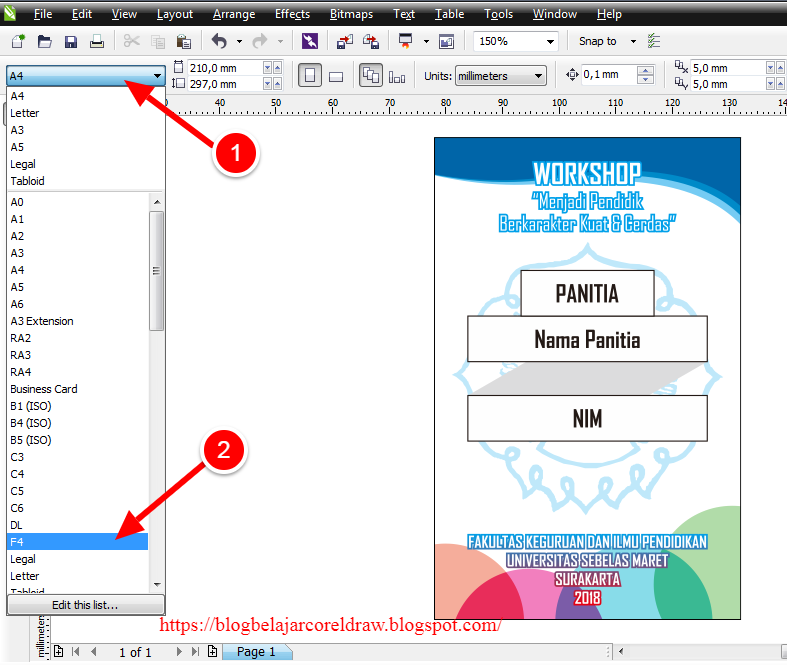Click the Application launcher icon
Image resolution: width=787 pixels, height=665 pixels.
click(x=406, y=41)
